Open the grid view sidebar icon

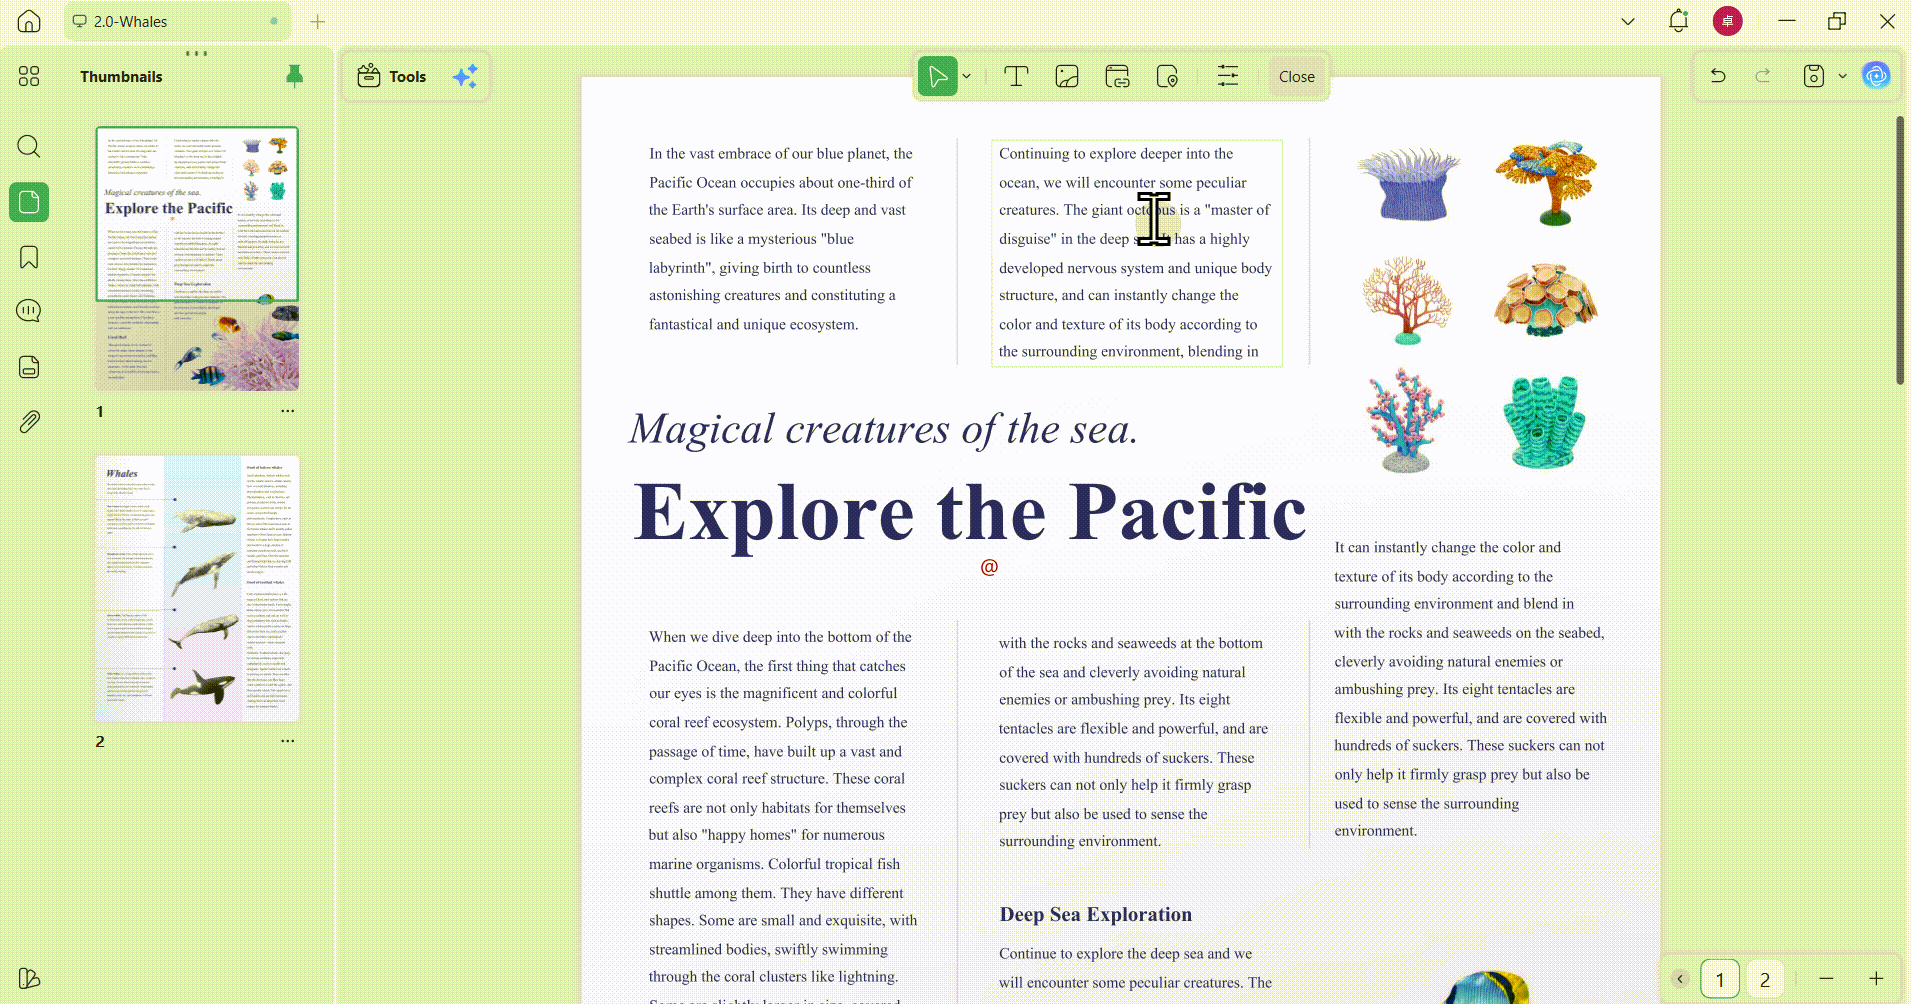click(x=29, y=76)
